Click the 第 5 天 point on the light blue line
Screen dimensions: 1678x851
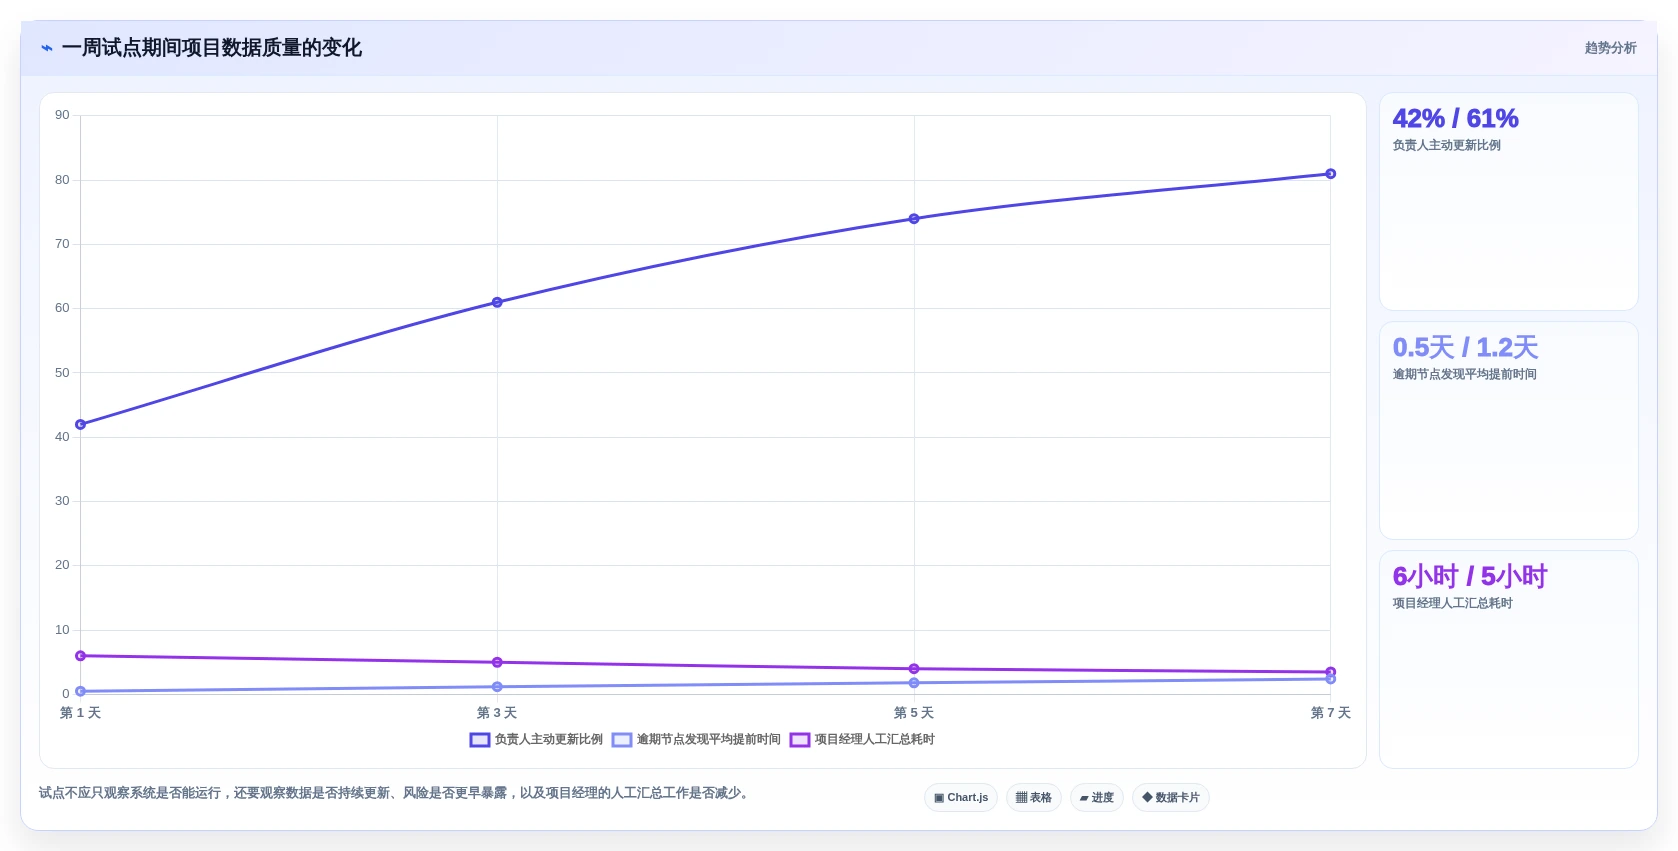[x=914, y=683]
